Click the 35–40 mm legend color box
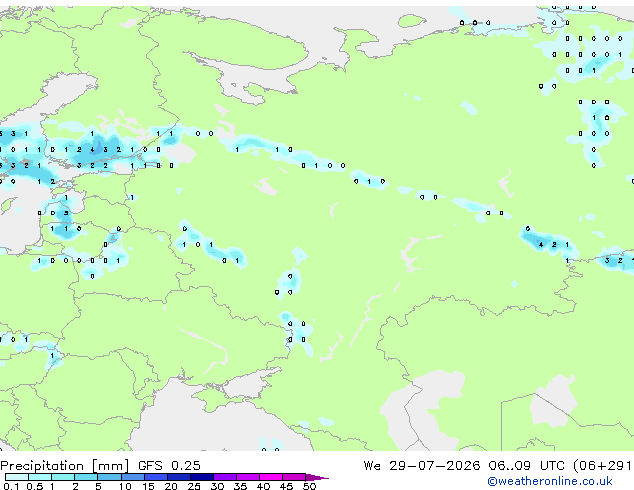Screen dimensions: 634x490 [247, 477]
